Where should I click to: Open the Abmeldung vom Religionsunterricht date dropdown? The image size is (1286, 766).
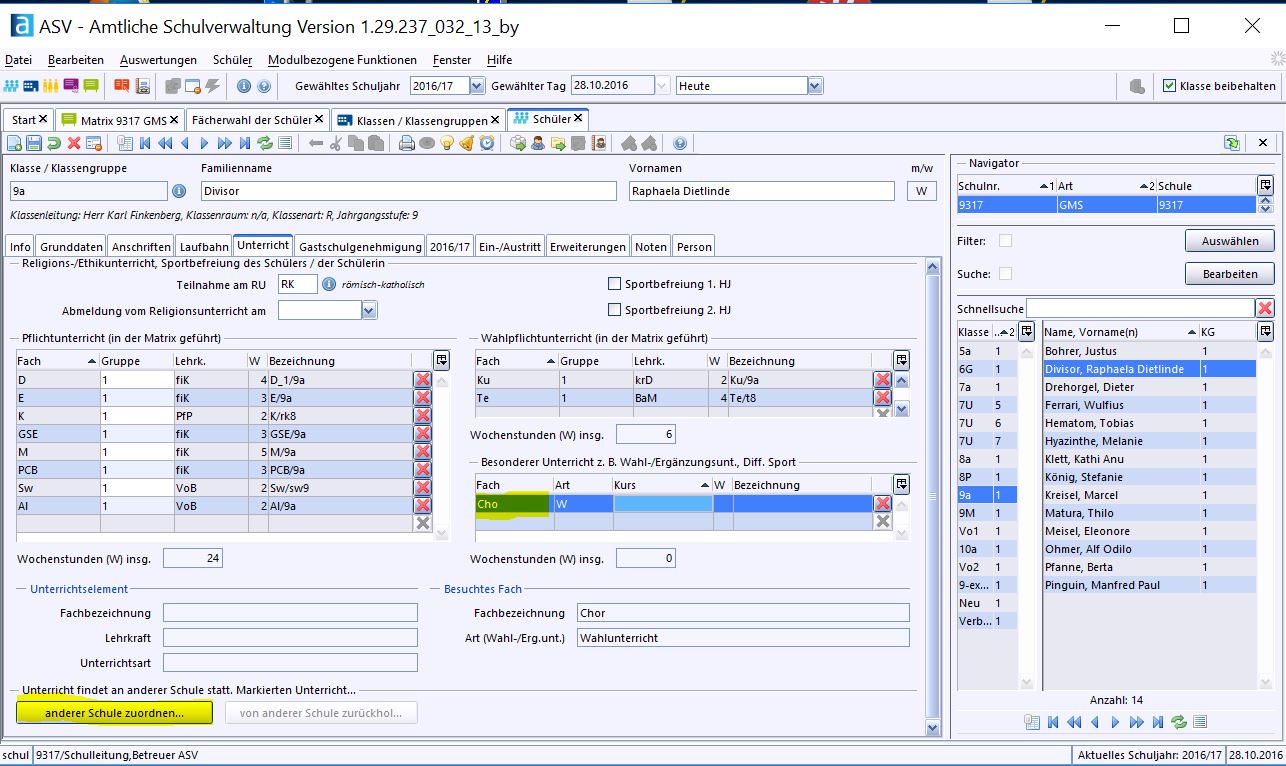tap(370, 311)
